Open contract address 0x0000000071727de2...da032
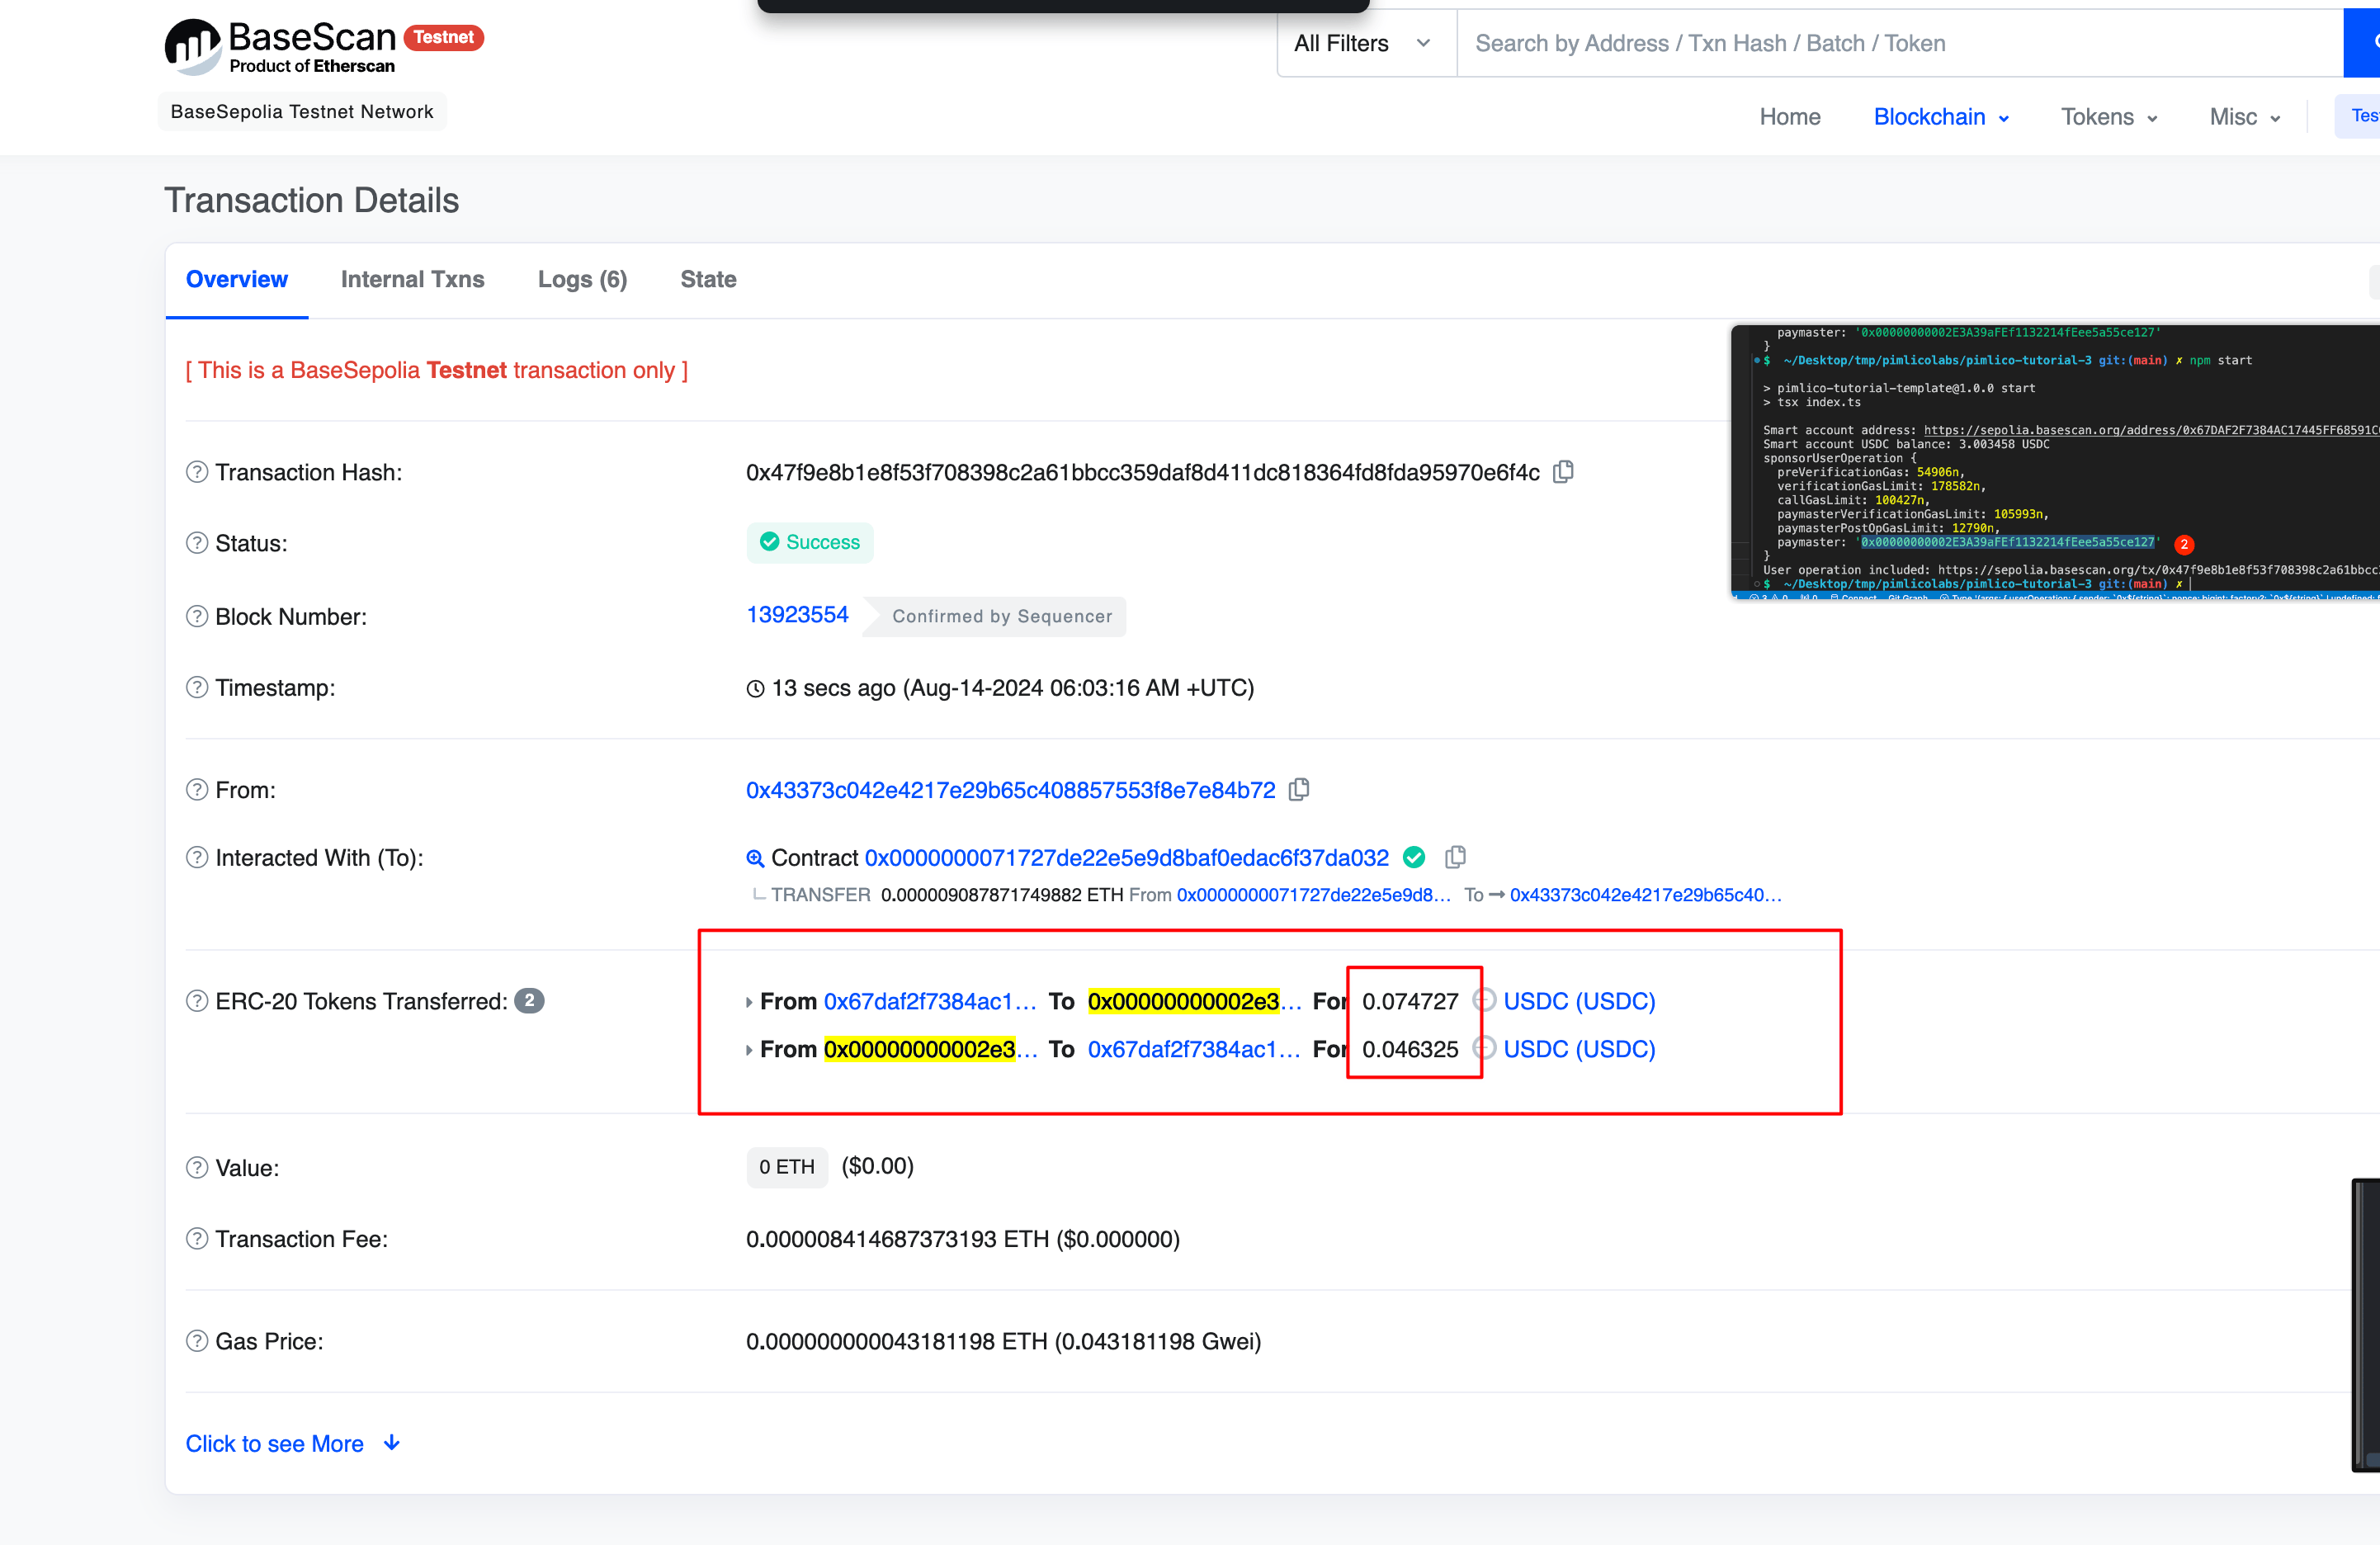The image size is (2380, 1545). (1126, 857)
